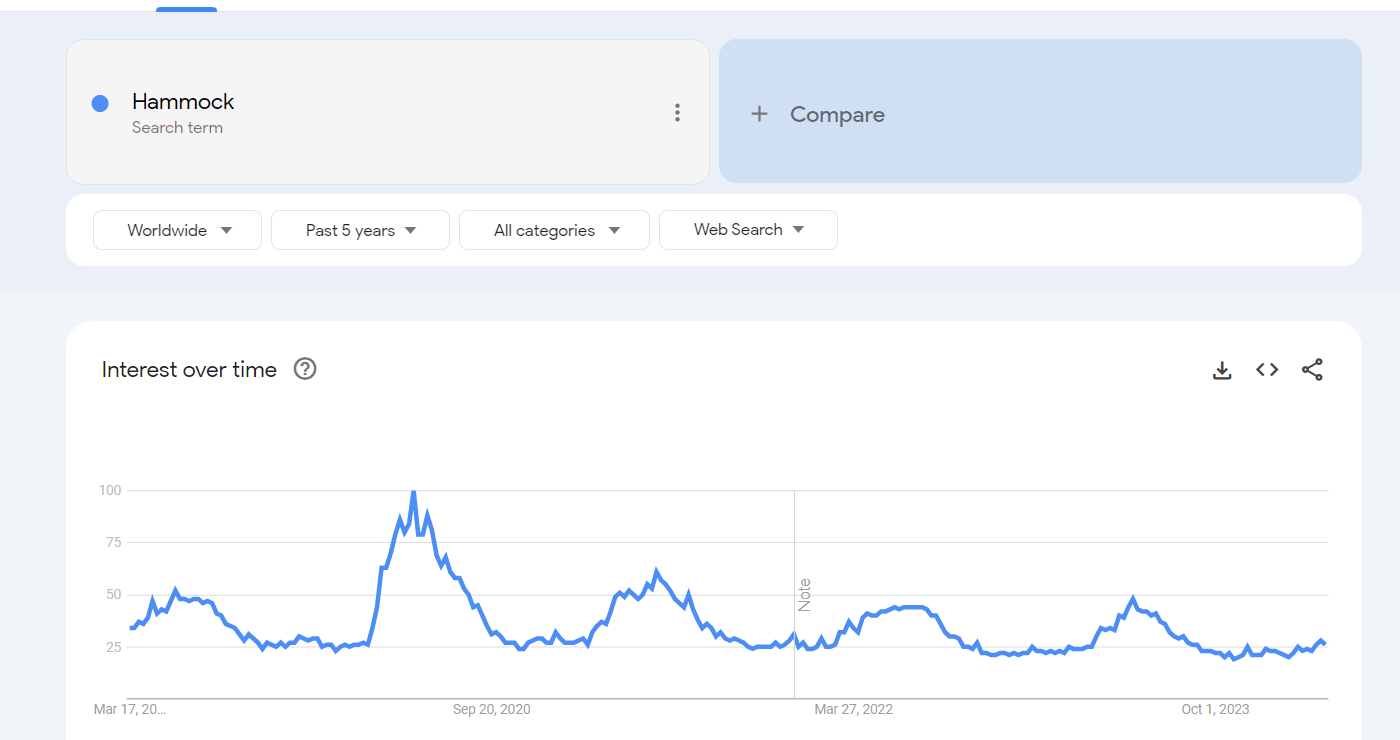Screen dimensions: 1400x740
Task: Edit the Hammock search term
Action: [x=183, y=101]
